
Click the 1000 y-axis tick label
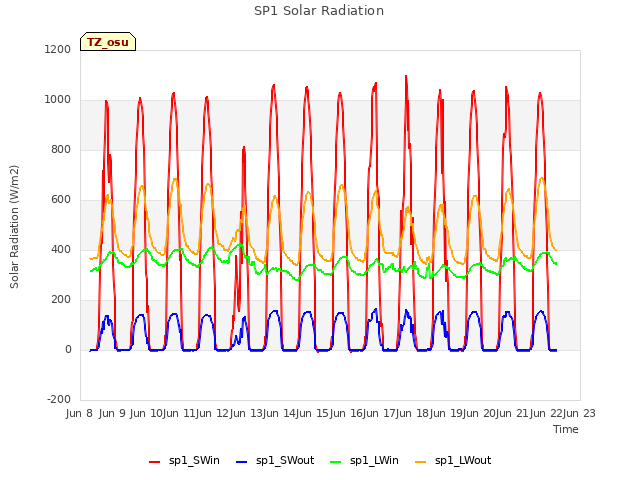tap(58, 100)
